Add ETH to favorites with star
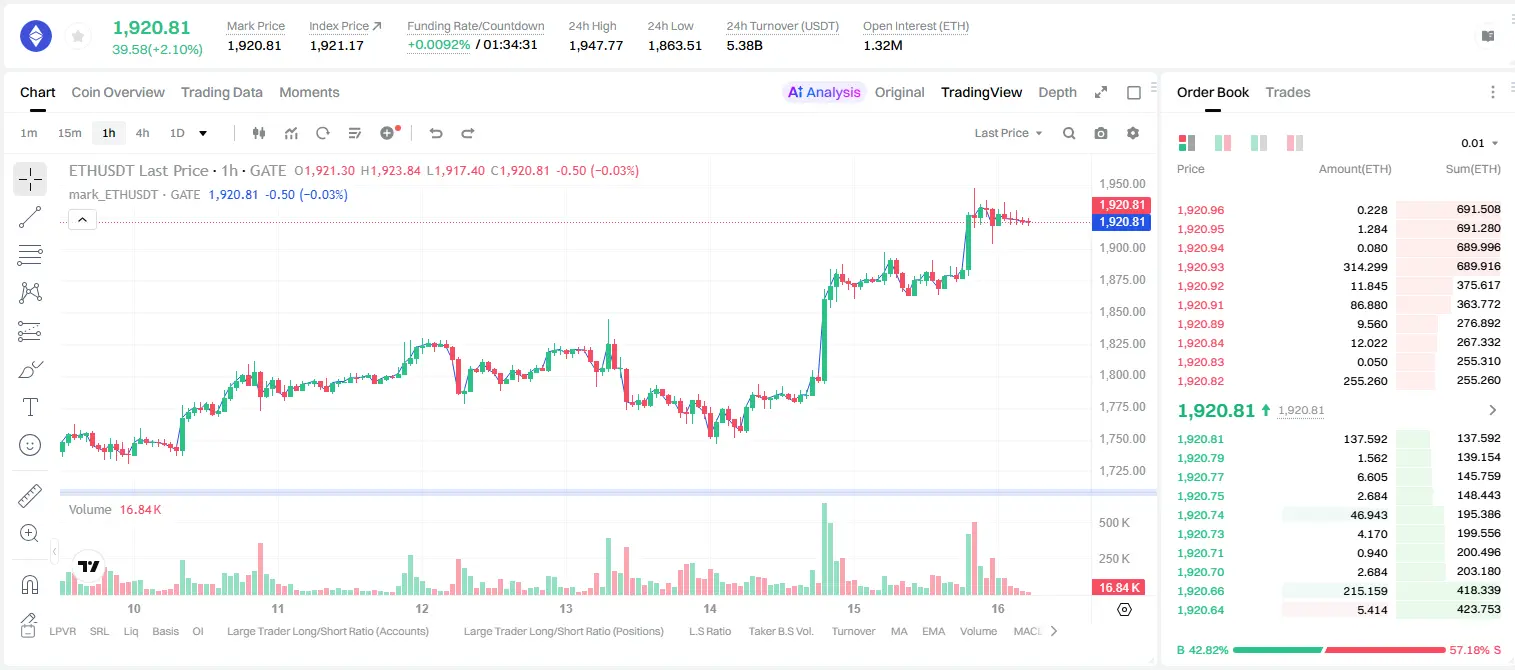Image resolution: width=1515 pixels, height=670 pixels. pos(78,37)
